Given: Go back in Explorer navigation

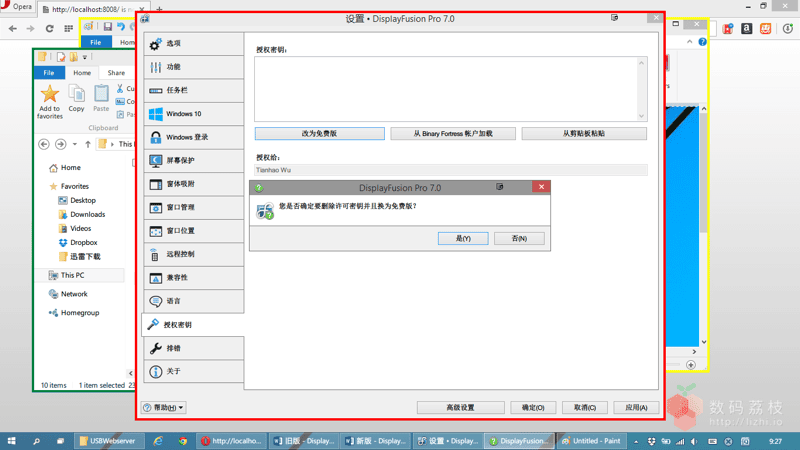Looking at the screenshot, I should [x=44, y=144].
